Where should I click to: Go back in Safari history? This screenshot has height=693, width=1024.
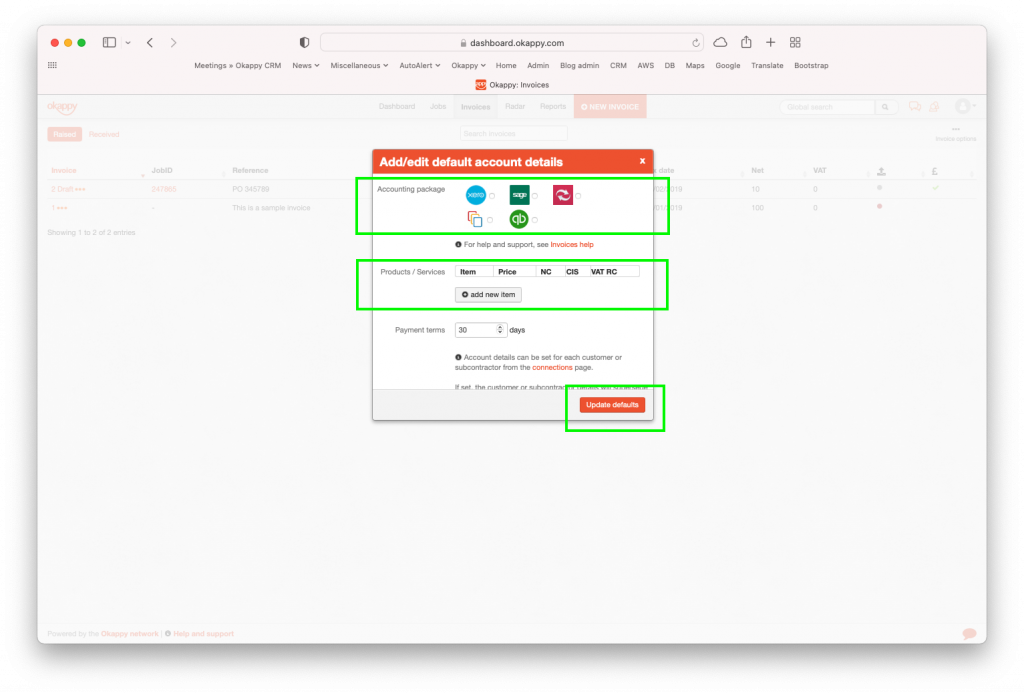click(x=150, y=42)
